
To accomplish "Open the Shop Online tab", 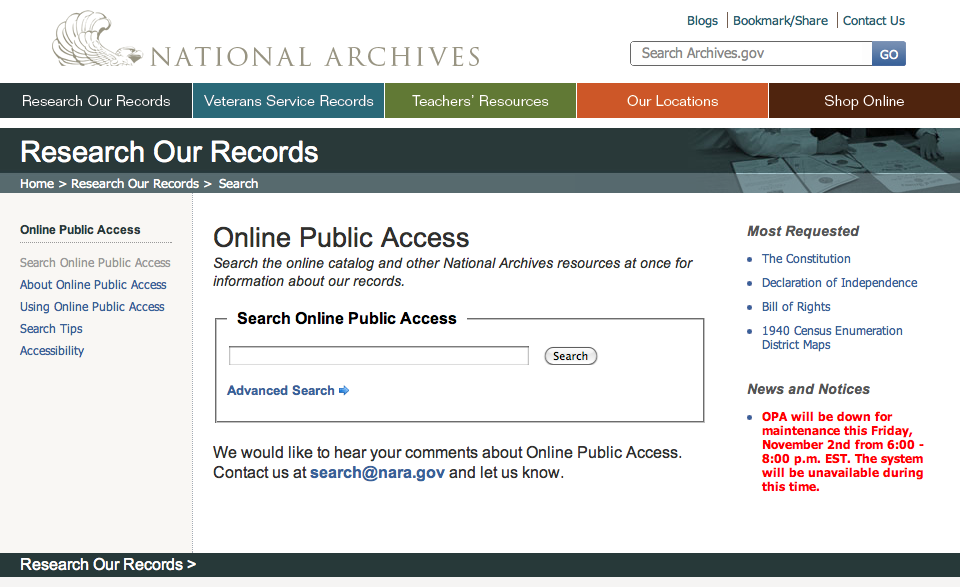I will coord(864,101).
